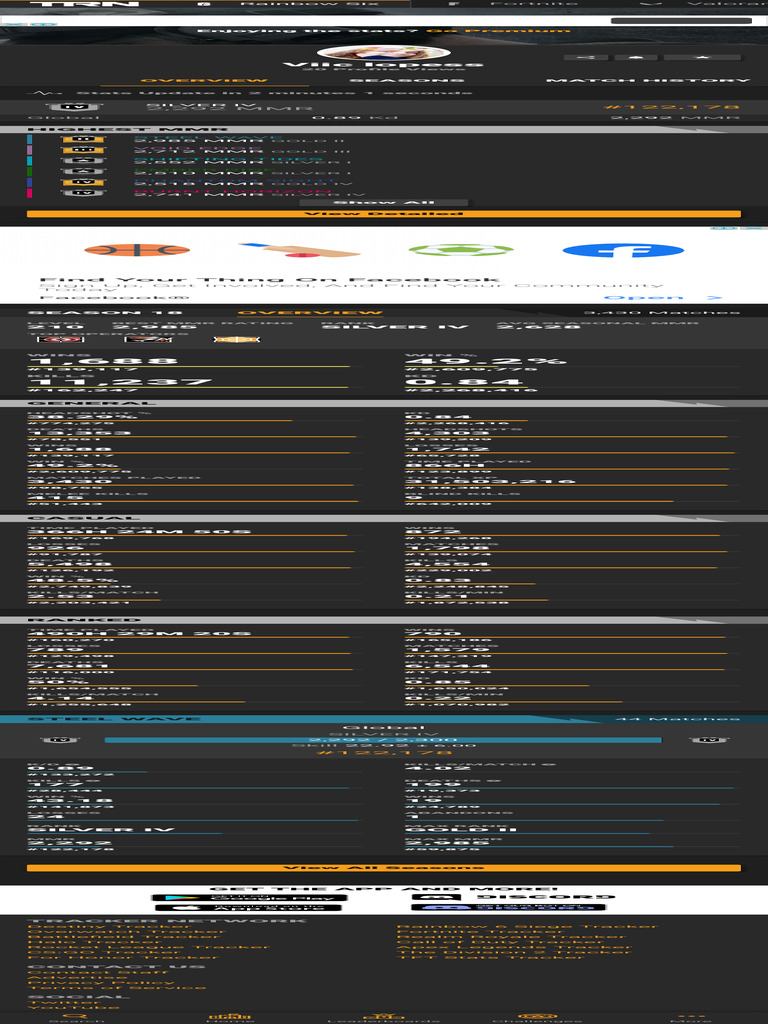Click the Steel Wave Gold II rank badge
This screenshot has height=1024, width=768.
(x=84, y=140)
